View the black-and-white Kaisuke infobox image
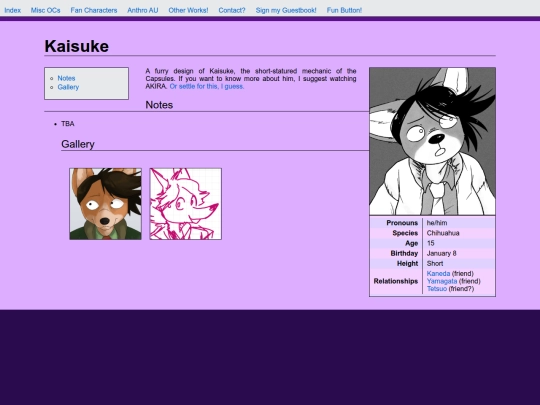The width and height of the screenshot is (540, 405). [432, 142]
